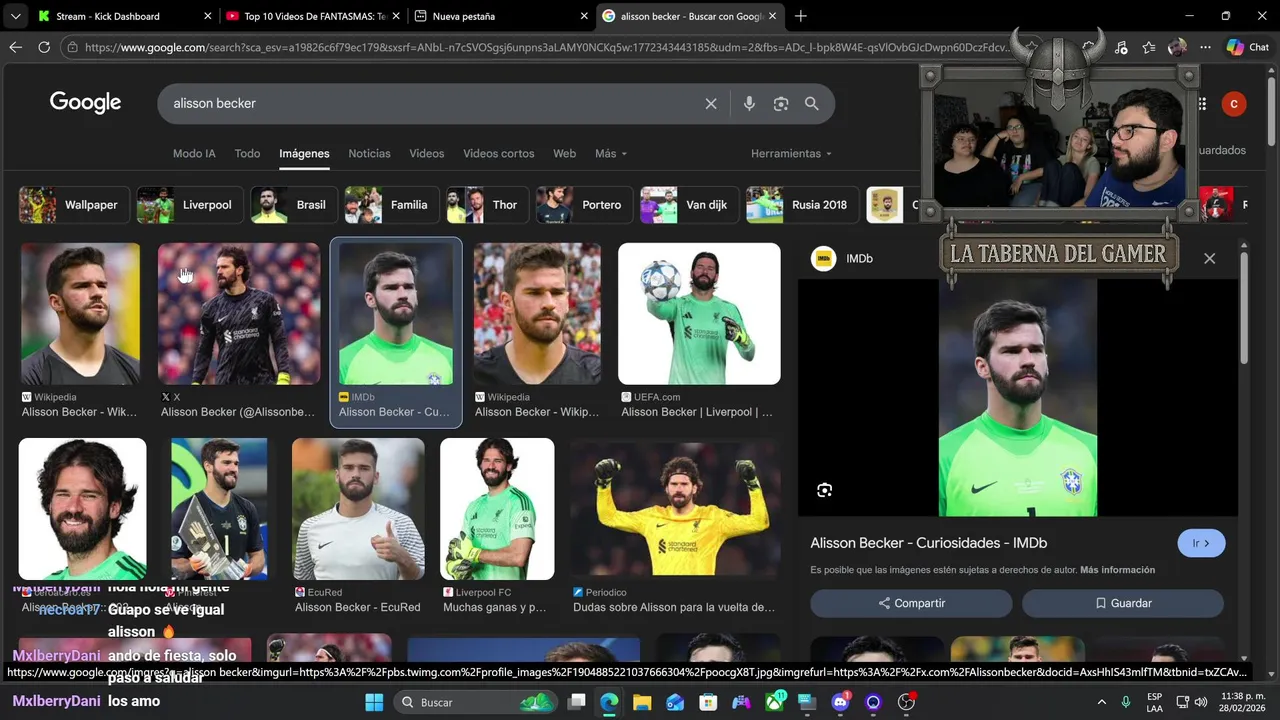Open Outlook mail from the taskbar
1280x720 pixels.
(675, 702)
